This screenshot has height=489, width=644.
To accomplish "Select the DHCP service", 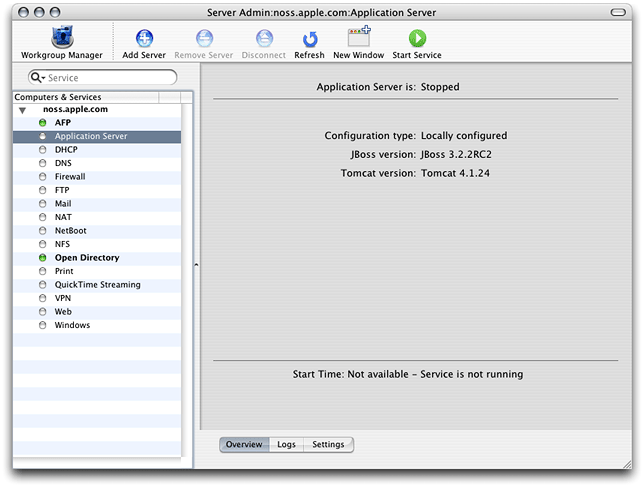I will coord(66,149).
